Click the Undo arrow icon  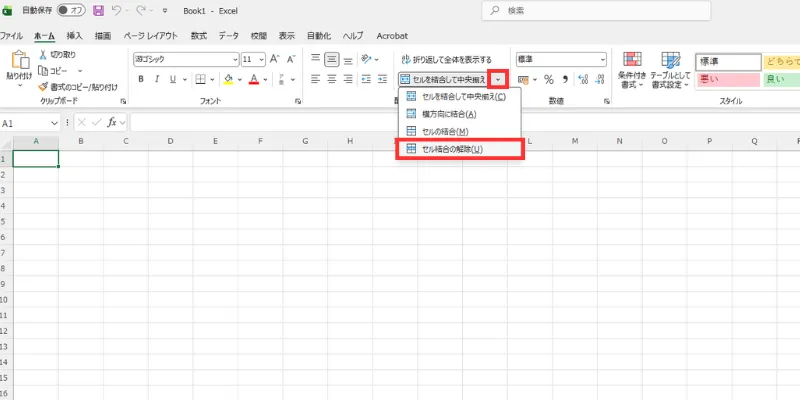pyautogui.click(x=116, y=11)
